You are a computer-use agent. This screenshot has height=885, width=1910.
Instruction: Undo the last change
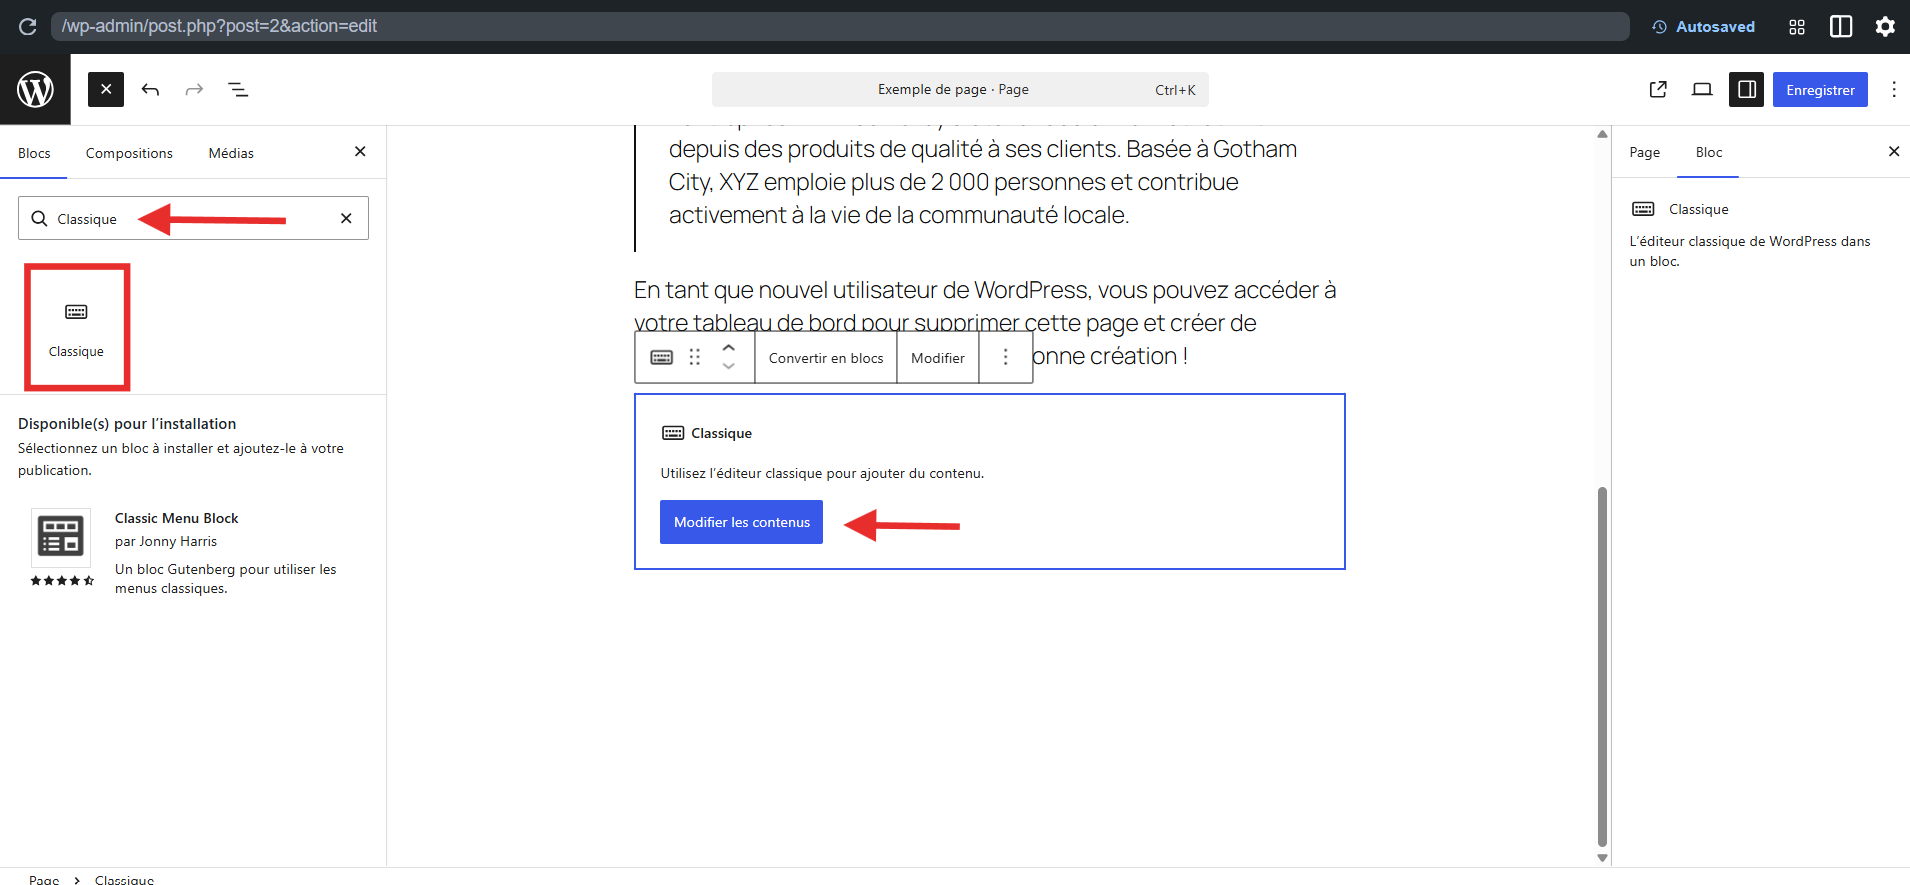pos(150,90)
